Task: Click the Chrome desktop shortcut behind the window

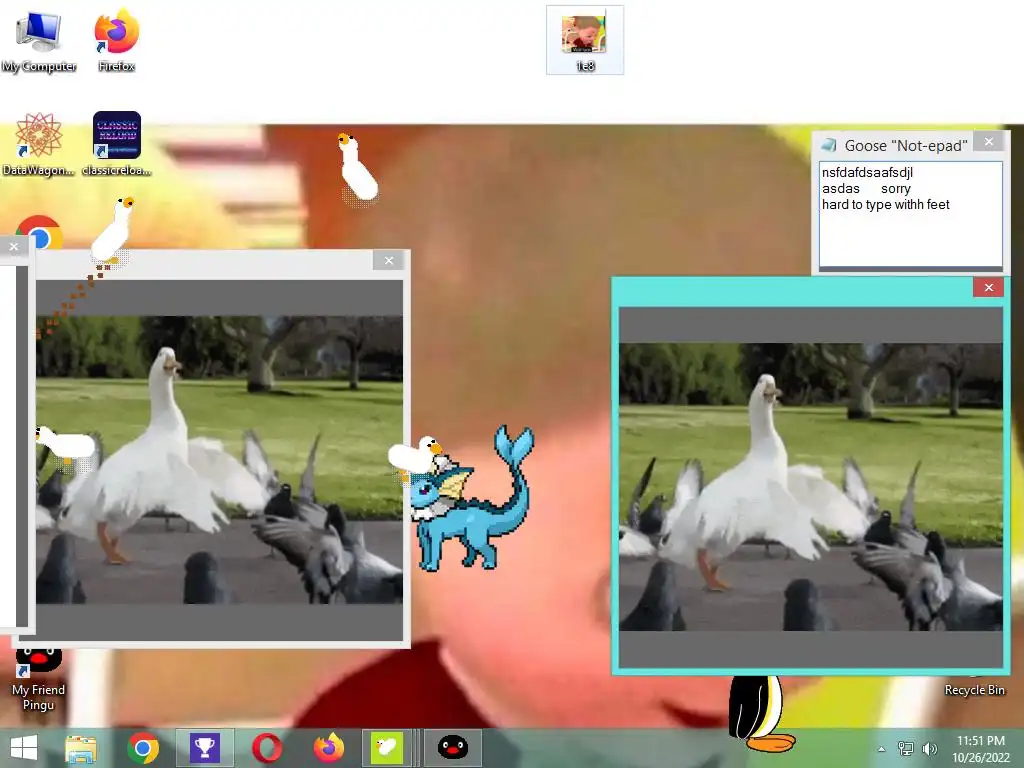Action: pos(40,232)
